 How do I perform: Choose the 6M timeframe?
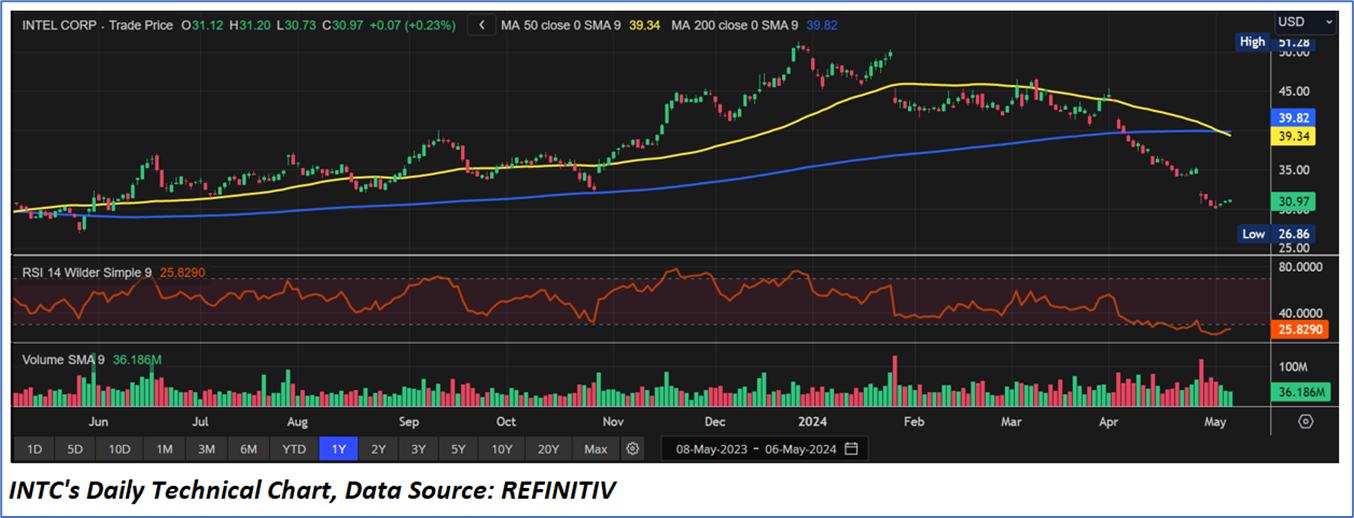pos(248,449)
